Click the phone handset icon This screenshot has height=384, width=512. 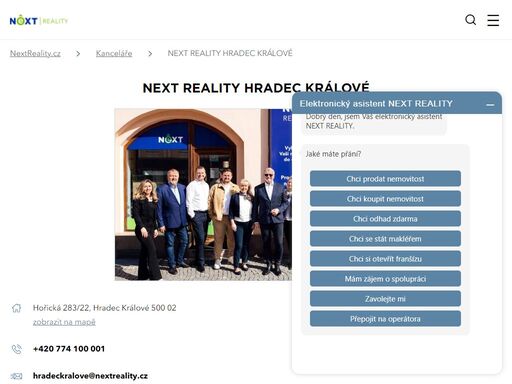(x=17, y=349)
